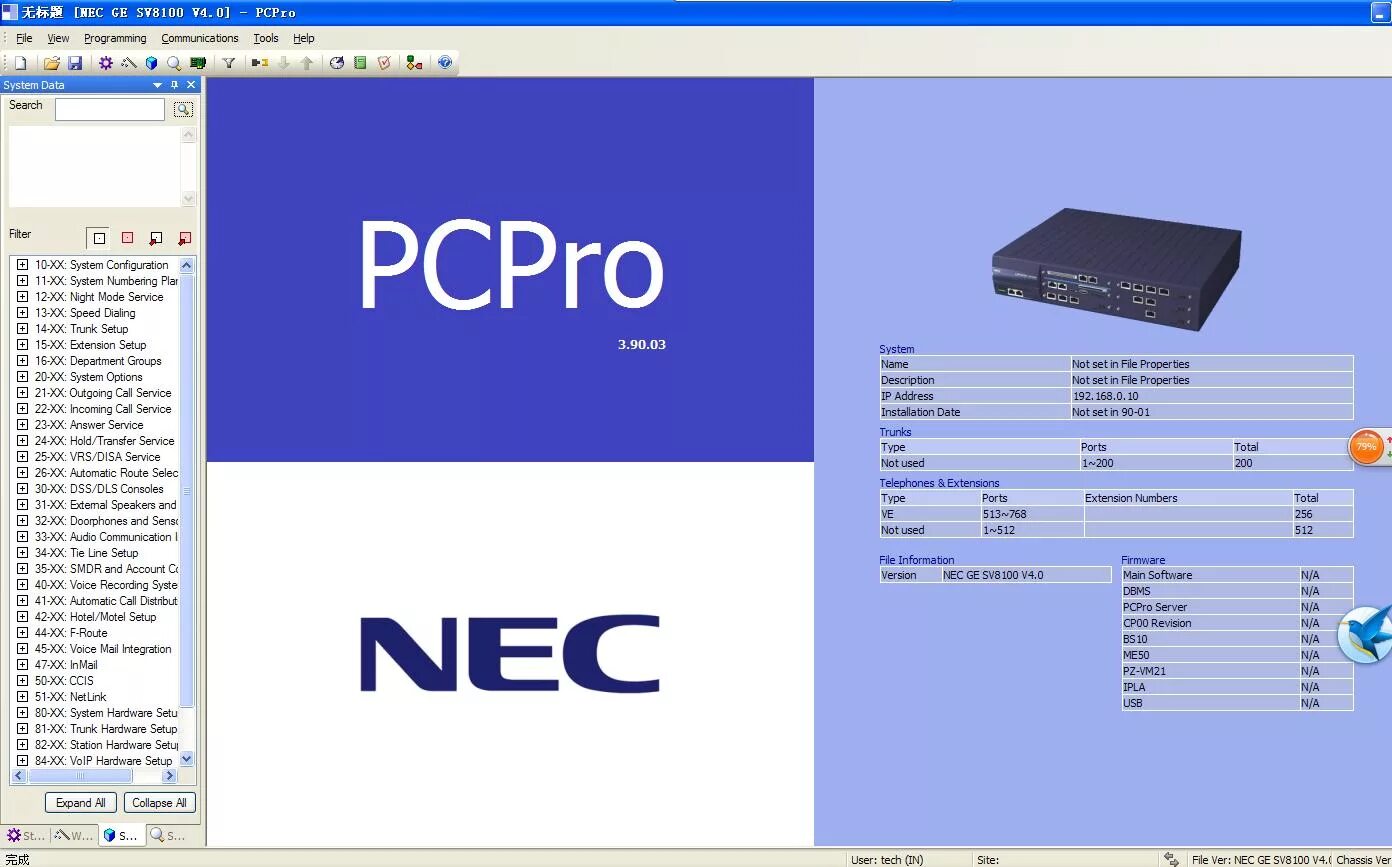Screen dimensions: 1392x867
Task: Open the Tools menu
Action: click(x=266, y=38)
